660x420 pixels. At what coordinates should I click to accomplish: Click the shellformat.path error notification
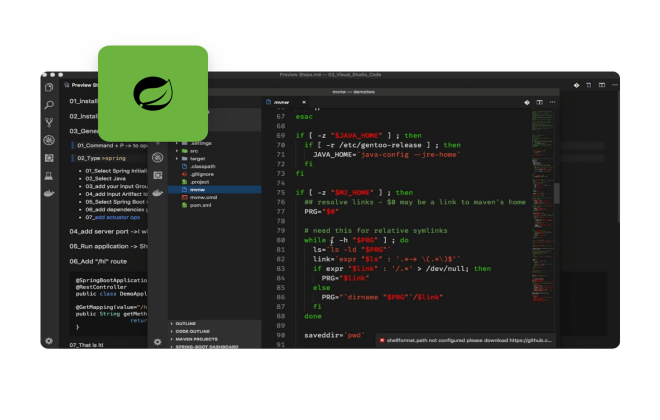(466, 340)
